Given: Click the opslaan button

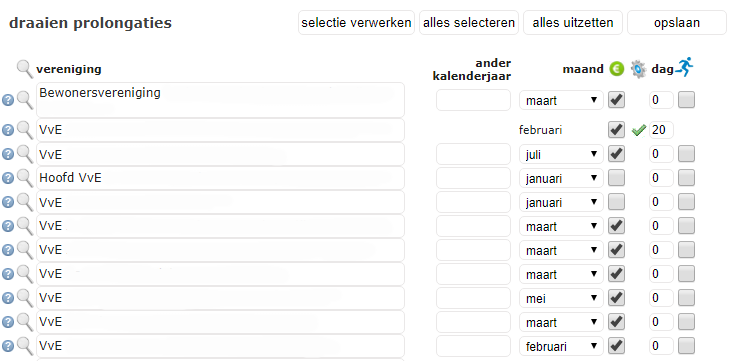Looking at the screenshot, I should pyautogui.click(x=676, y=23).
